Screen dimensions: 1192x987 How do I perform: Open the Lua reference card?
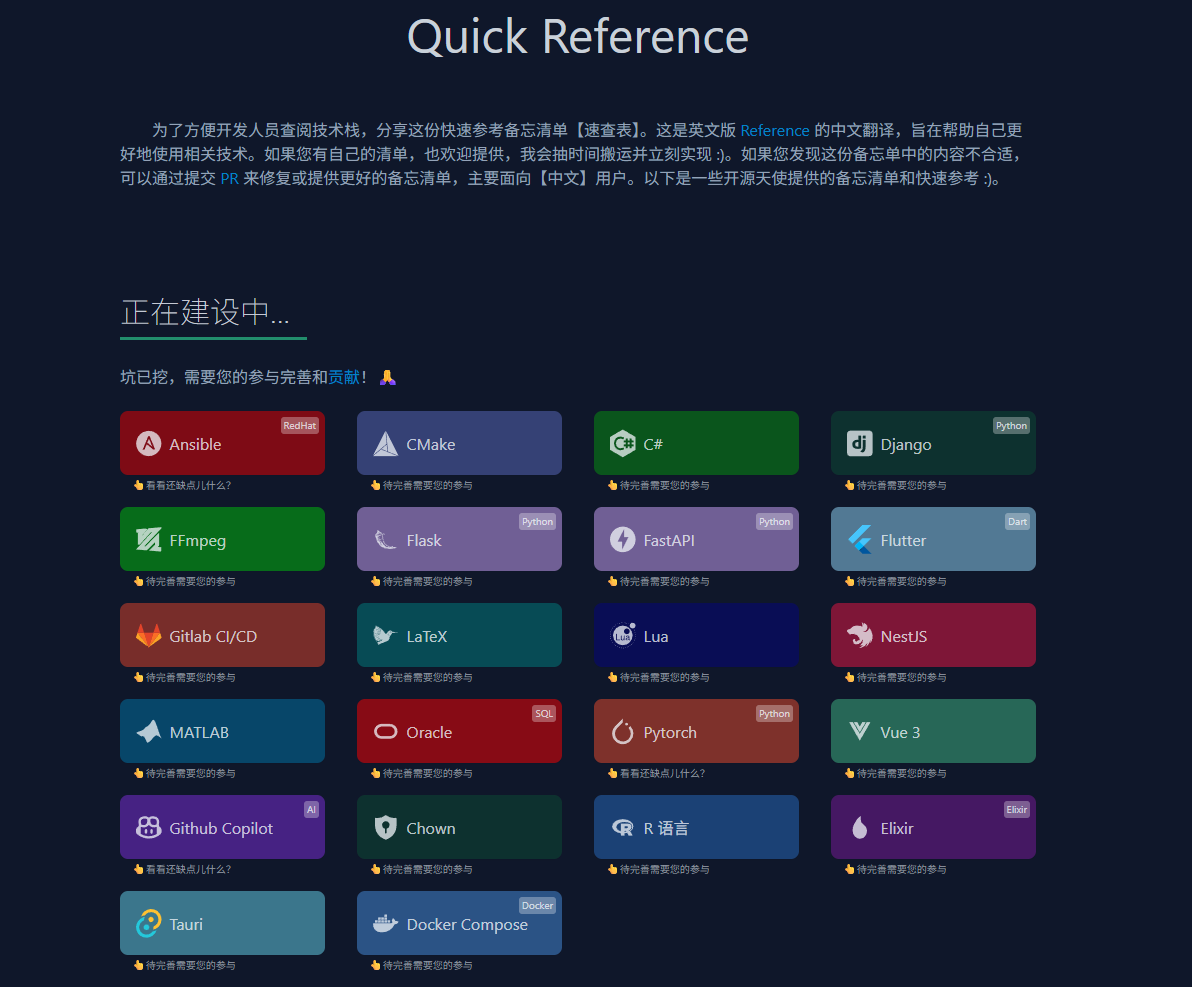(x=696, y=635)
